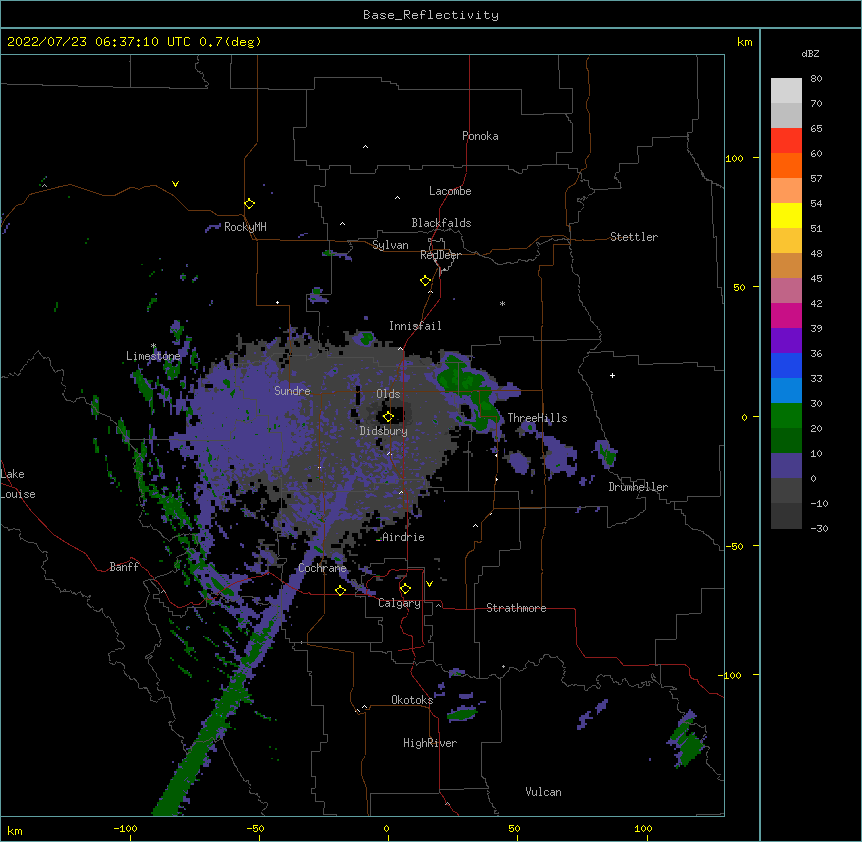Click the Banff label
The height and width of the screenshot is (842, 862).
point(124,567)
